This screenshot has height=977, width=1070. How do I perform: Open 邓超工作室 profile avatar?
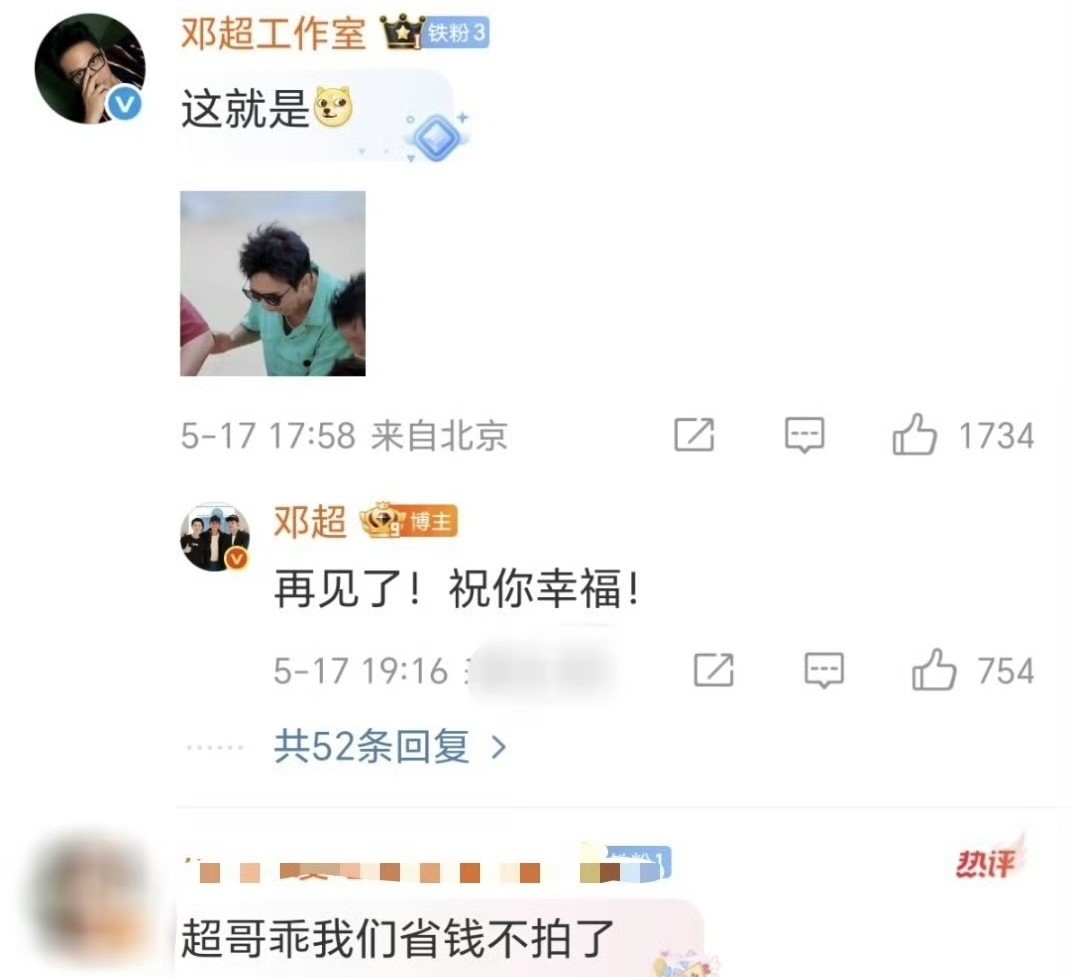coord(89,68)
